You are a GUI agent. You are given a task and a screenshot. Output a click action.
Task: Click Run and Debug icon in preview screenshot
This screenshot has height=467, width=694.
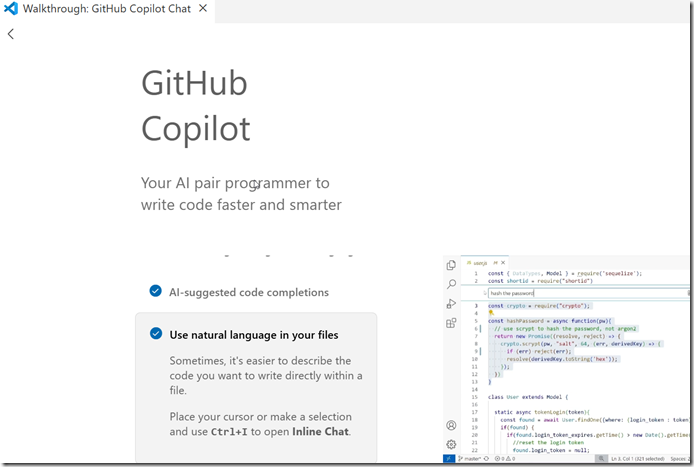pyautogui.click(x=451, y=304)
